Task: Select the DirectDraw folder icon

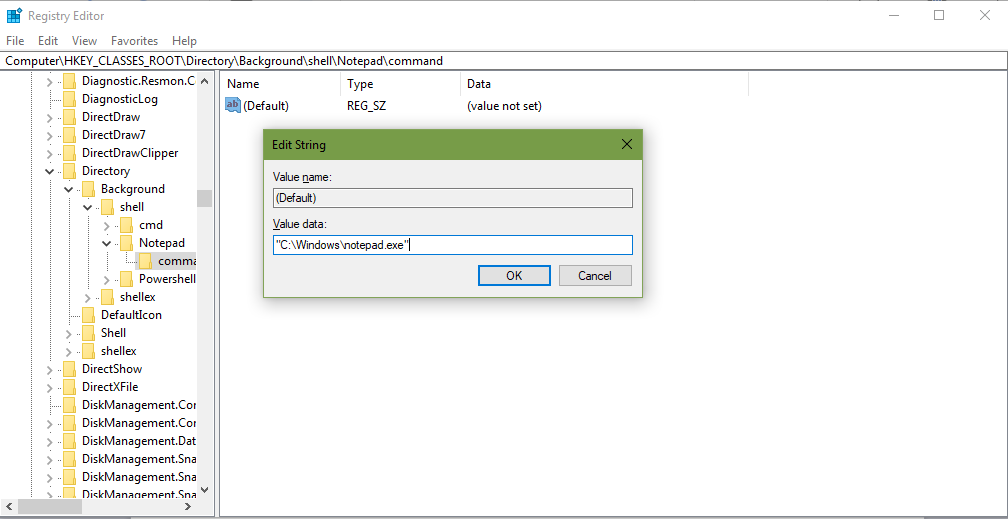Action: click(x=70, y=117)
